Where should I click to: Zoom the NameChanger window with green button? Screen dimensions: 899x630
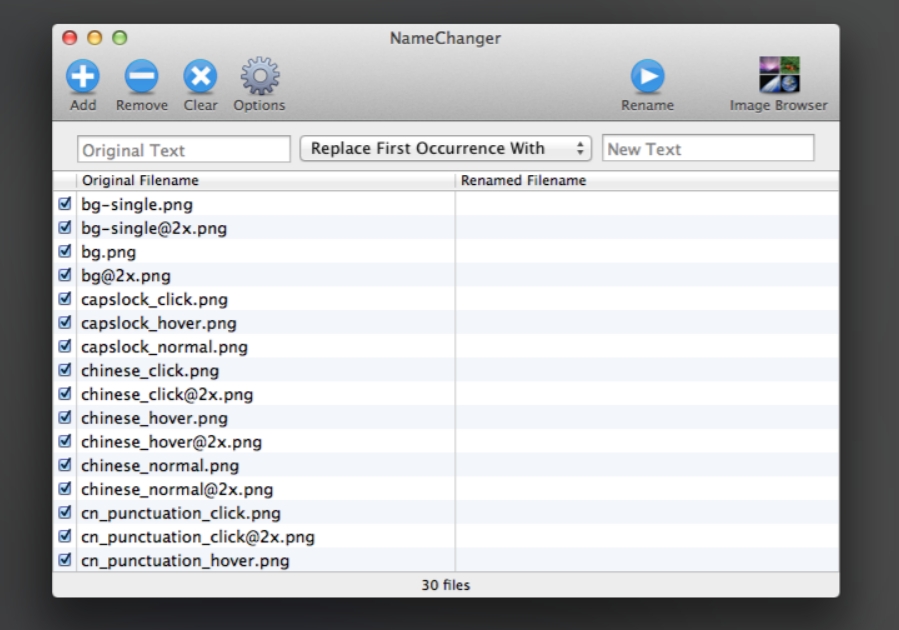(x=119, y=38)
